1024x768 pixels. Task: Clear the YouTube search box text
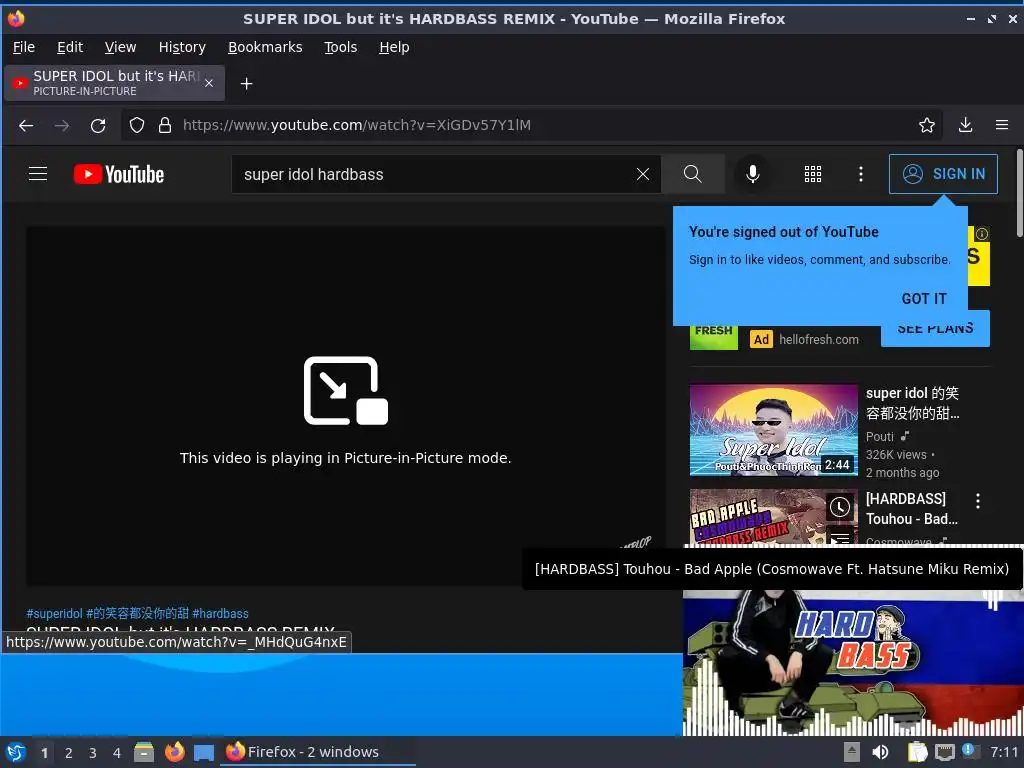(x=643, y=174)
